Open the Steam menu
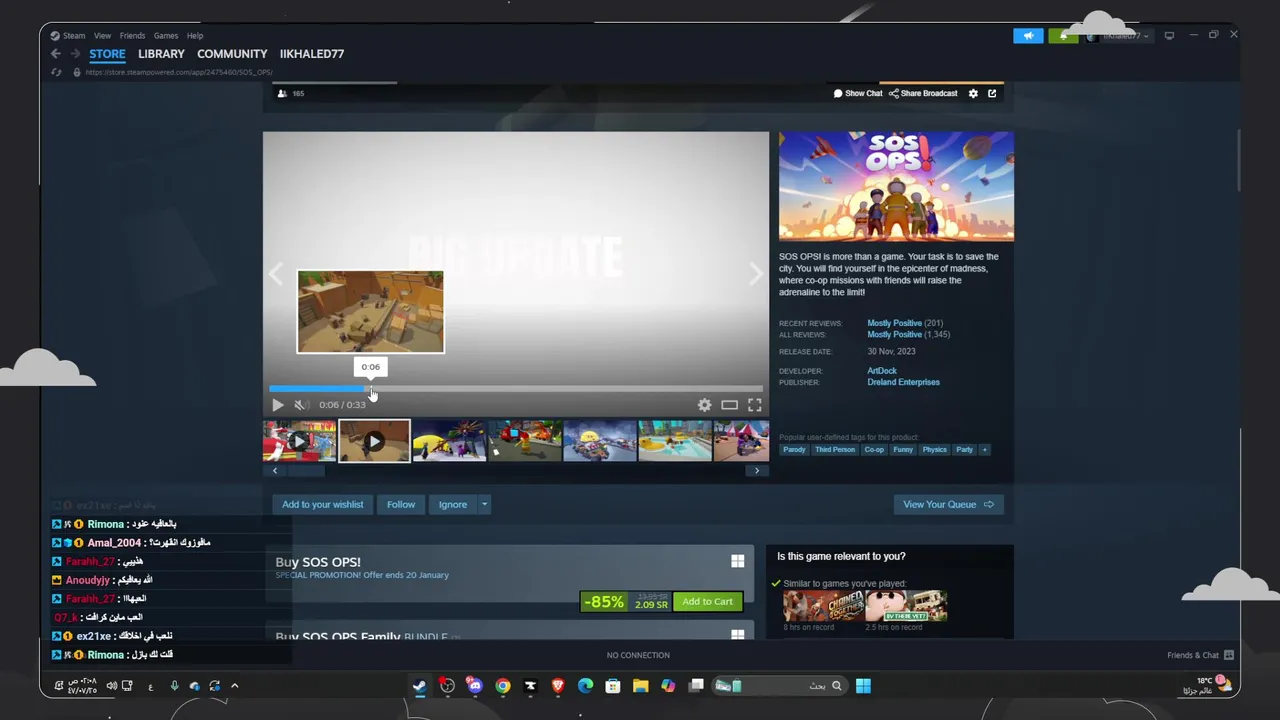This screenshot has width=1280, height=720. pos(74,36)
